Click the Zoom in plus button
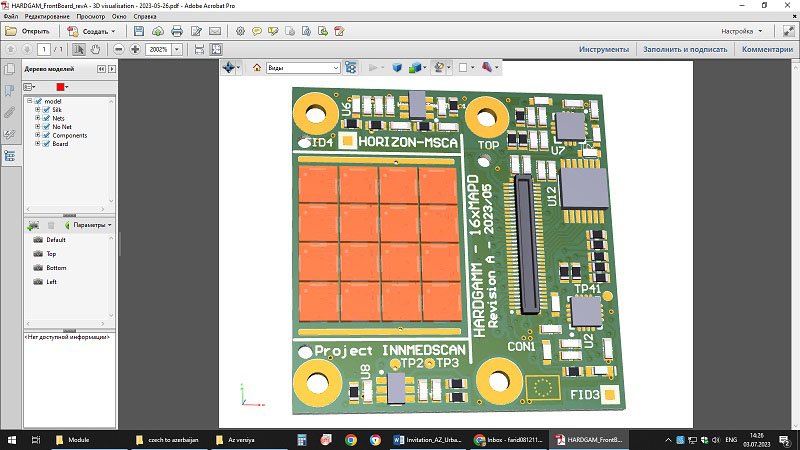This screenshot has height=450, width=800. click(x=135, y=49)
